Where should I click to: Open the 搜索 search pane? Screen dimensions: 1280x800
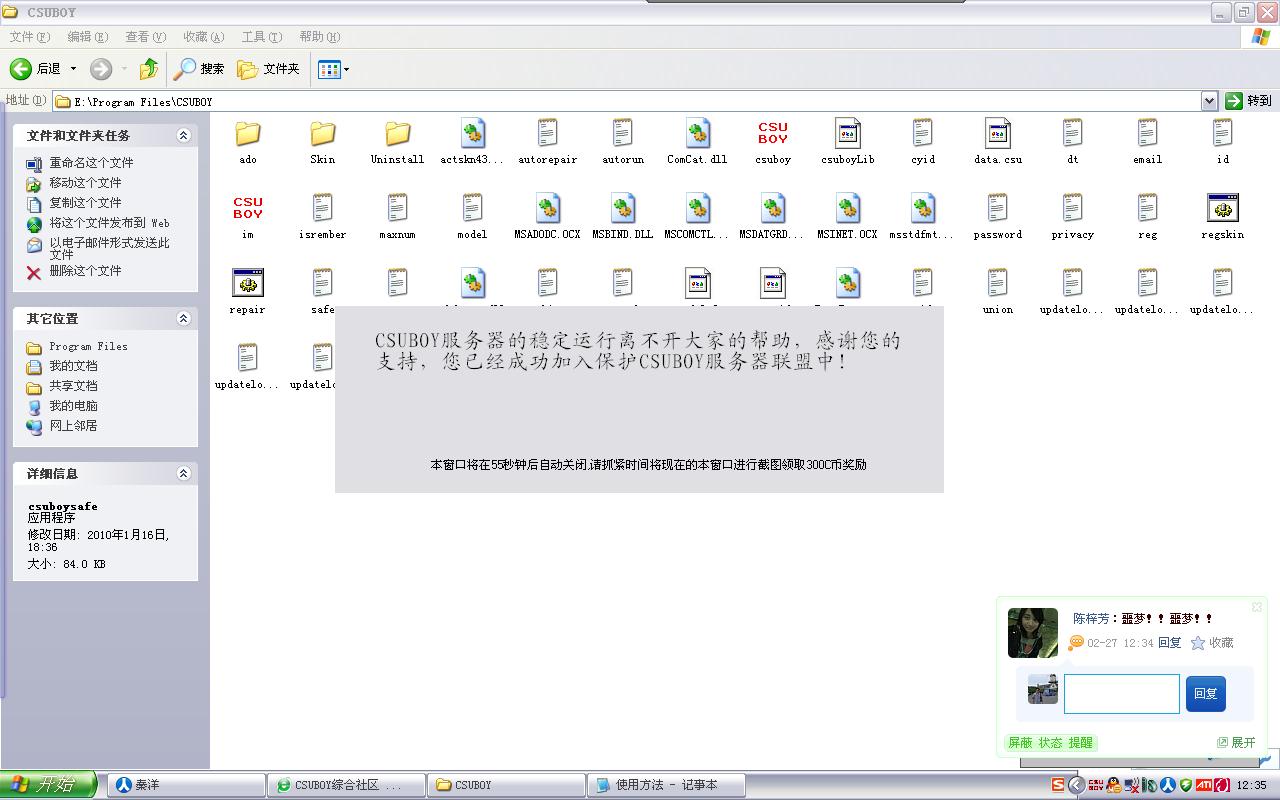(x=199, y=69)
